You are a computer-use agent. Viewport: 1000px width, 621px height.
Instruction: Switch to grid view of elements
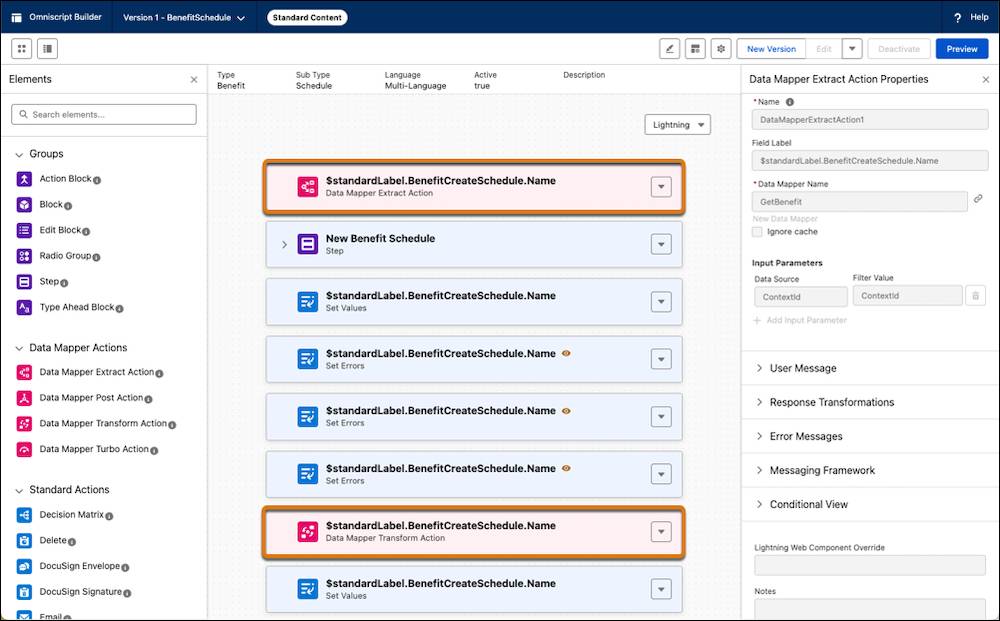(22, 48)
